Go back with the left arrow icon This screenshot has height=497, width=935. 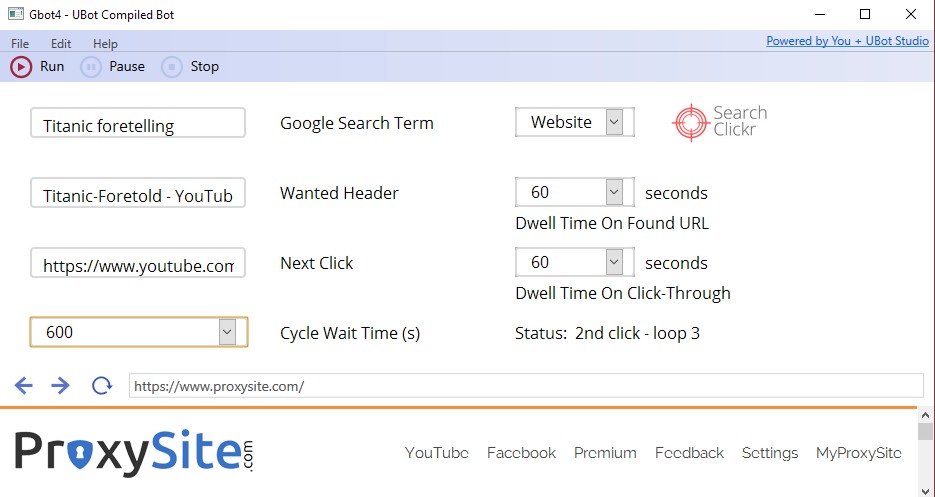[23, 385]
